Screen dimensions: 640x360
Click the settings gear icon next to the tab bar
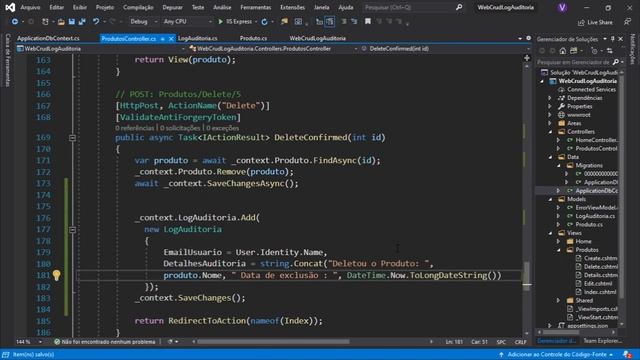click(528, 38)
